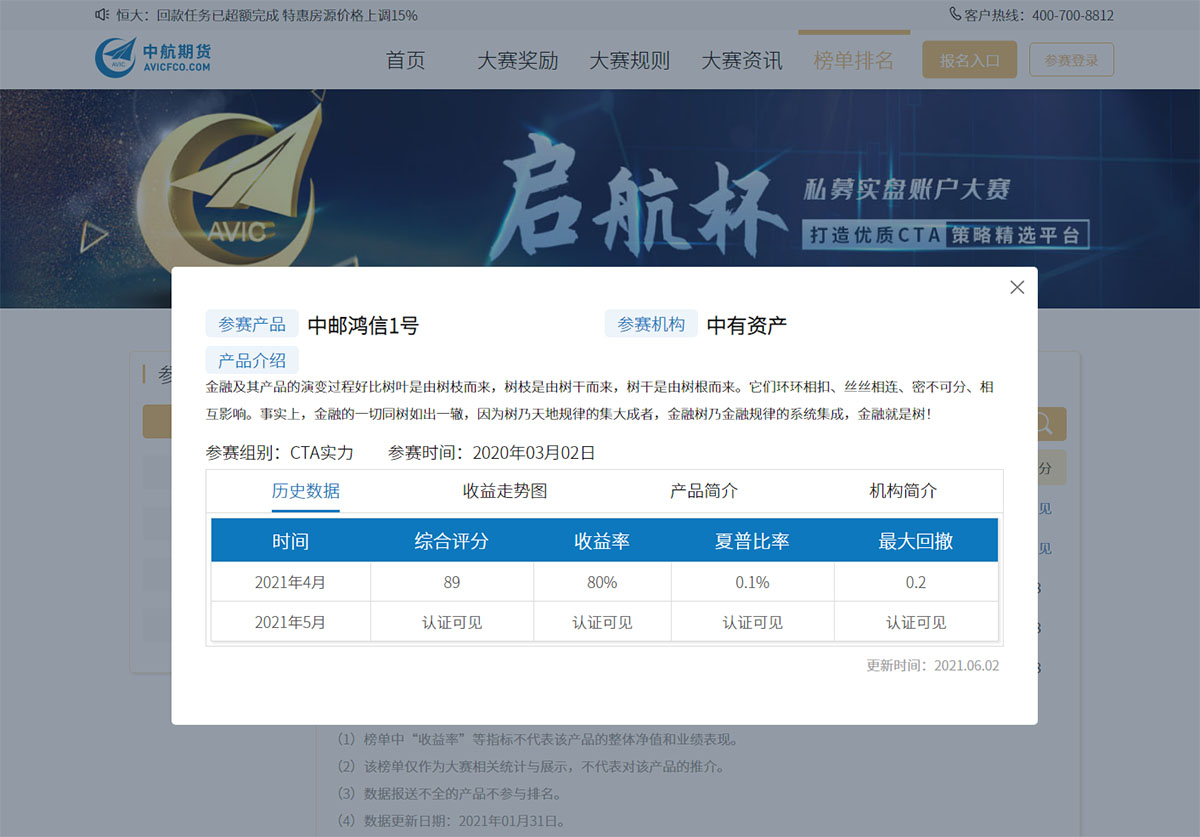Switch to the 收益走势图 tab
1200x837 pixels.
point(505,491)
